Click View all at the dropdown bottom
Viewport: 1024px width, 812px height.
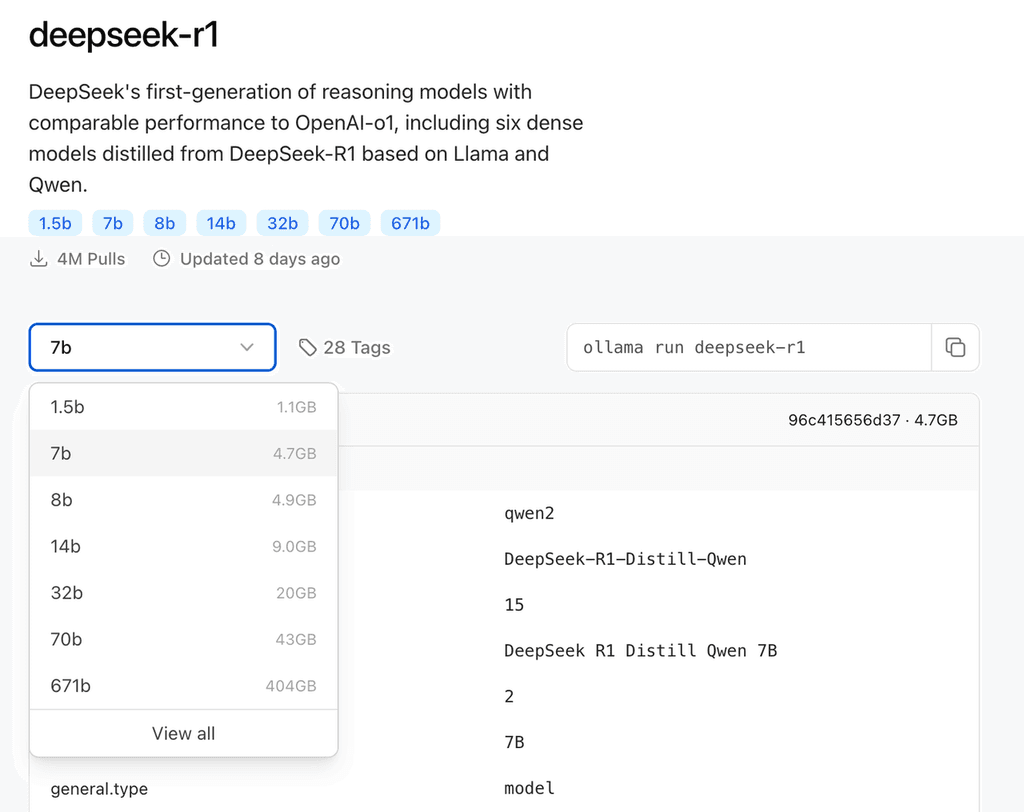pos(183,733)
